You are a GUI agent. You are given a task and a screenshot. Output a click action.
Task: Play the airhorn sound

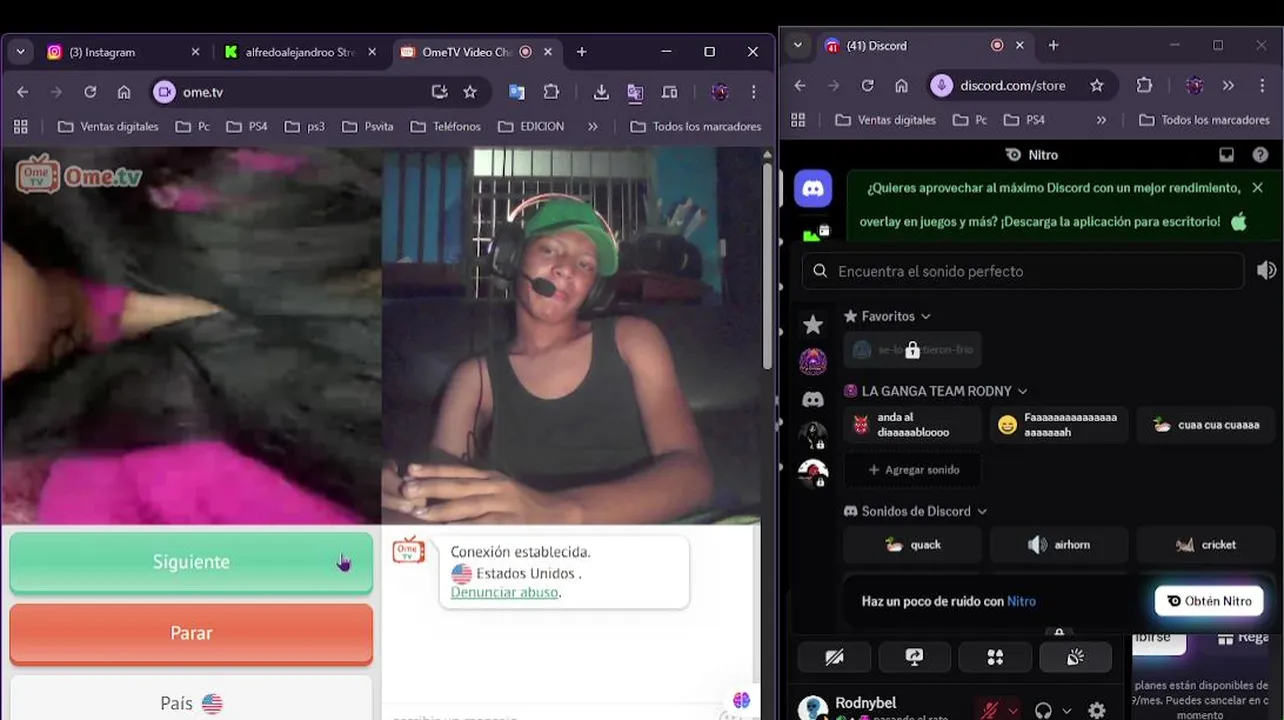(1059, 545)
